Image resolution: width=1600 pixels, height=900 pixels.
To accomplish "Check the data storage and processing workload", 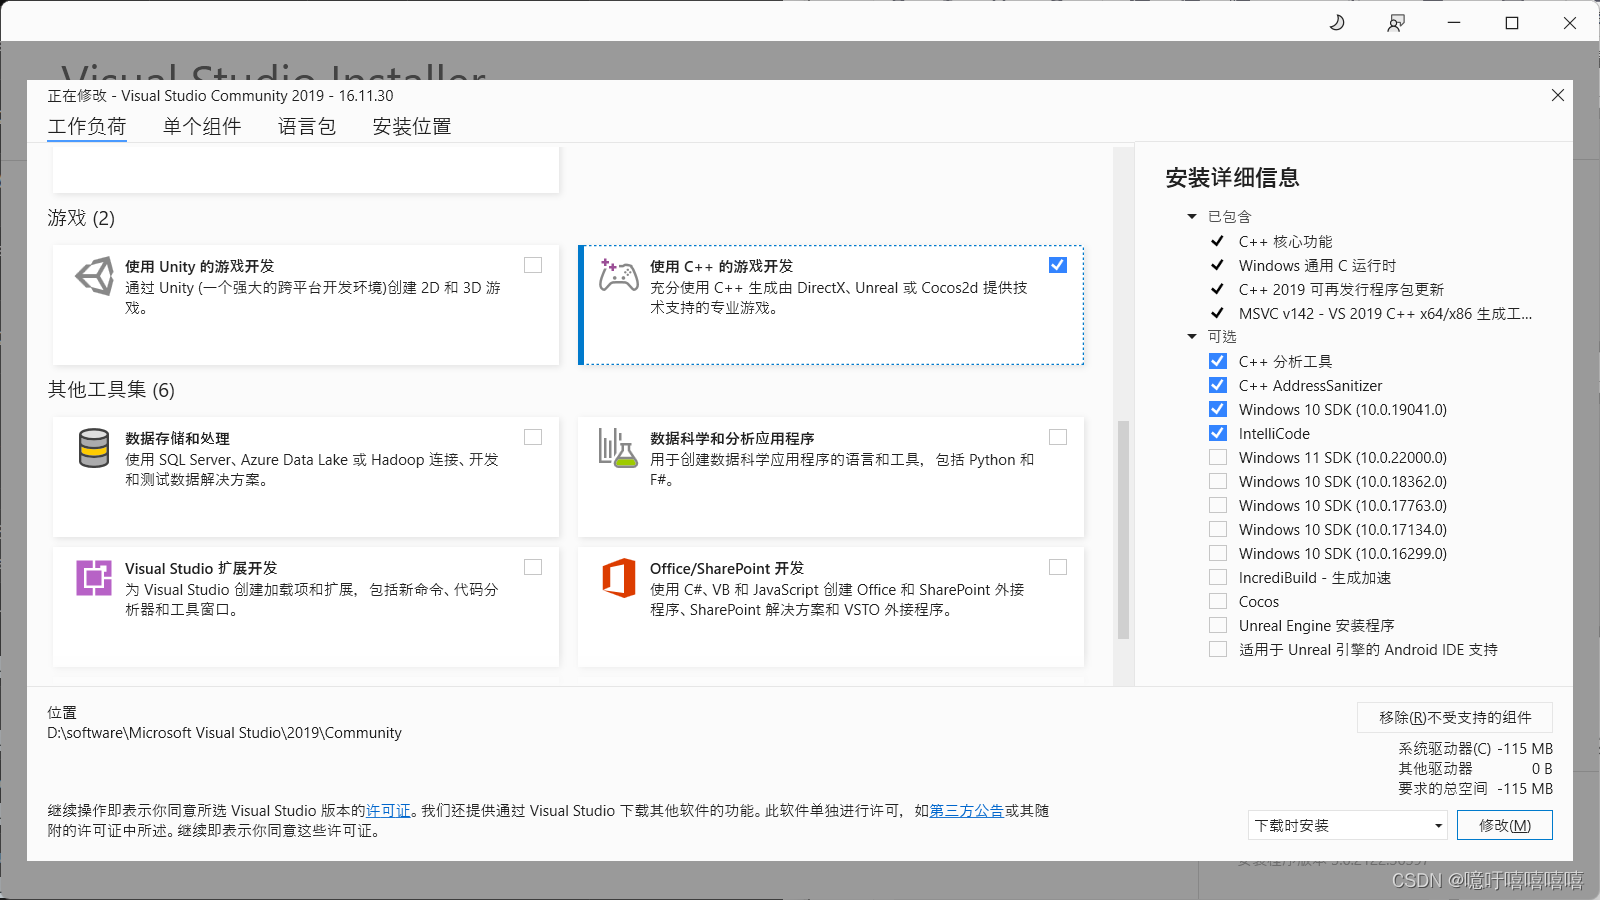I will [533, 437].
